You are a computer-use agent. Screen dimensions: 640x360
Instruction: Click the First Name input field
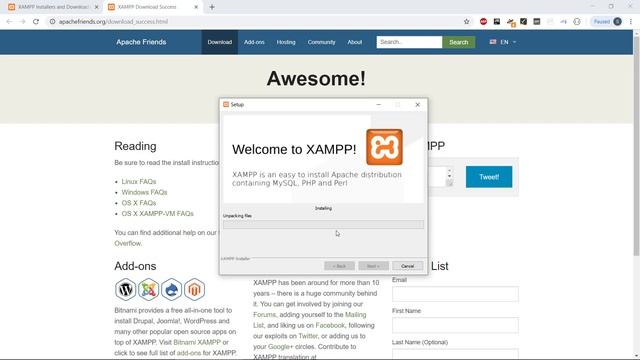coord(455,325)
